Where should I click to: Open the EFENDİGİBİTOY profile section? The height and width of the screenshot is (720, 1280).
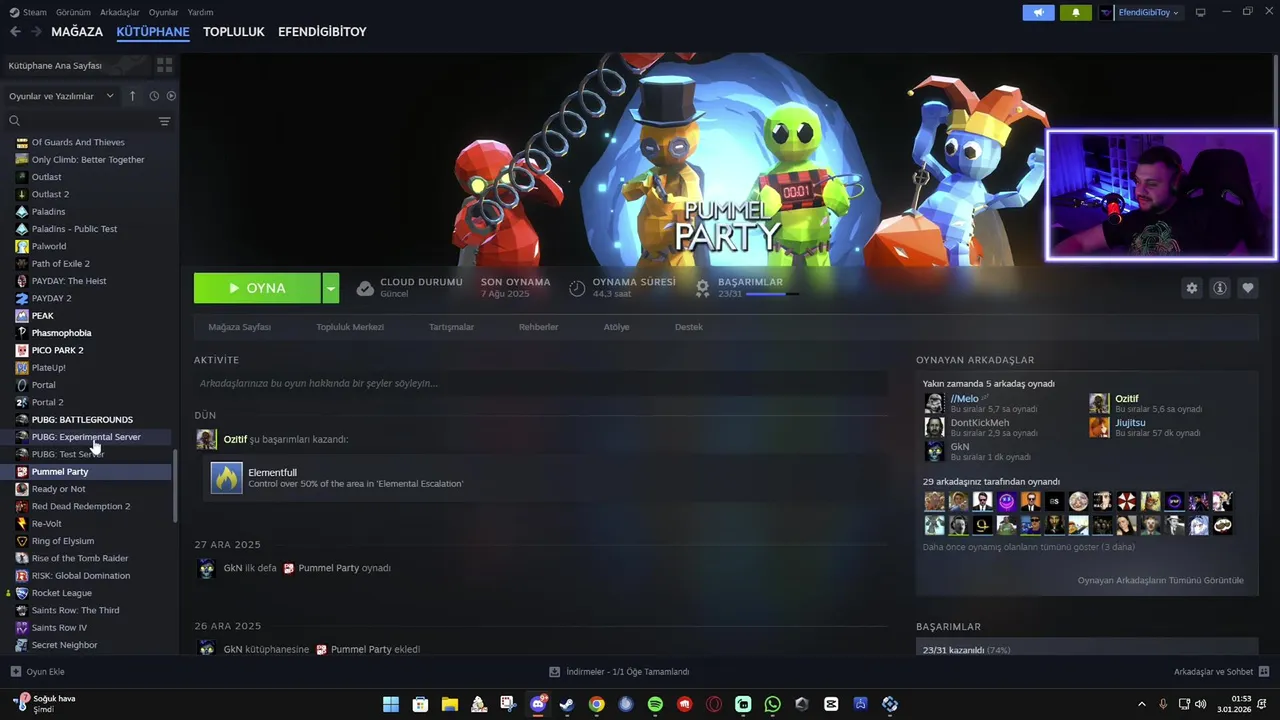[x=322, y=32]
